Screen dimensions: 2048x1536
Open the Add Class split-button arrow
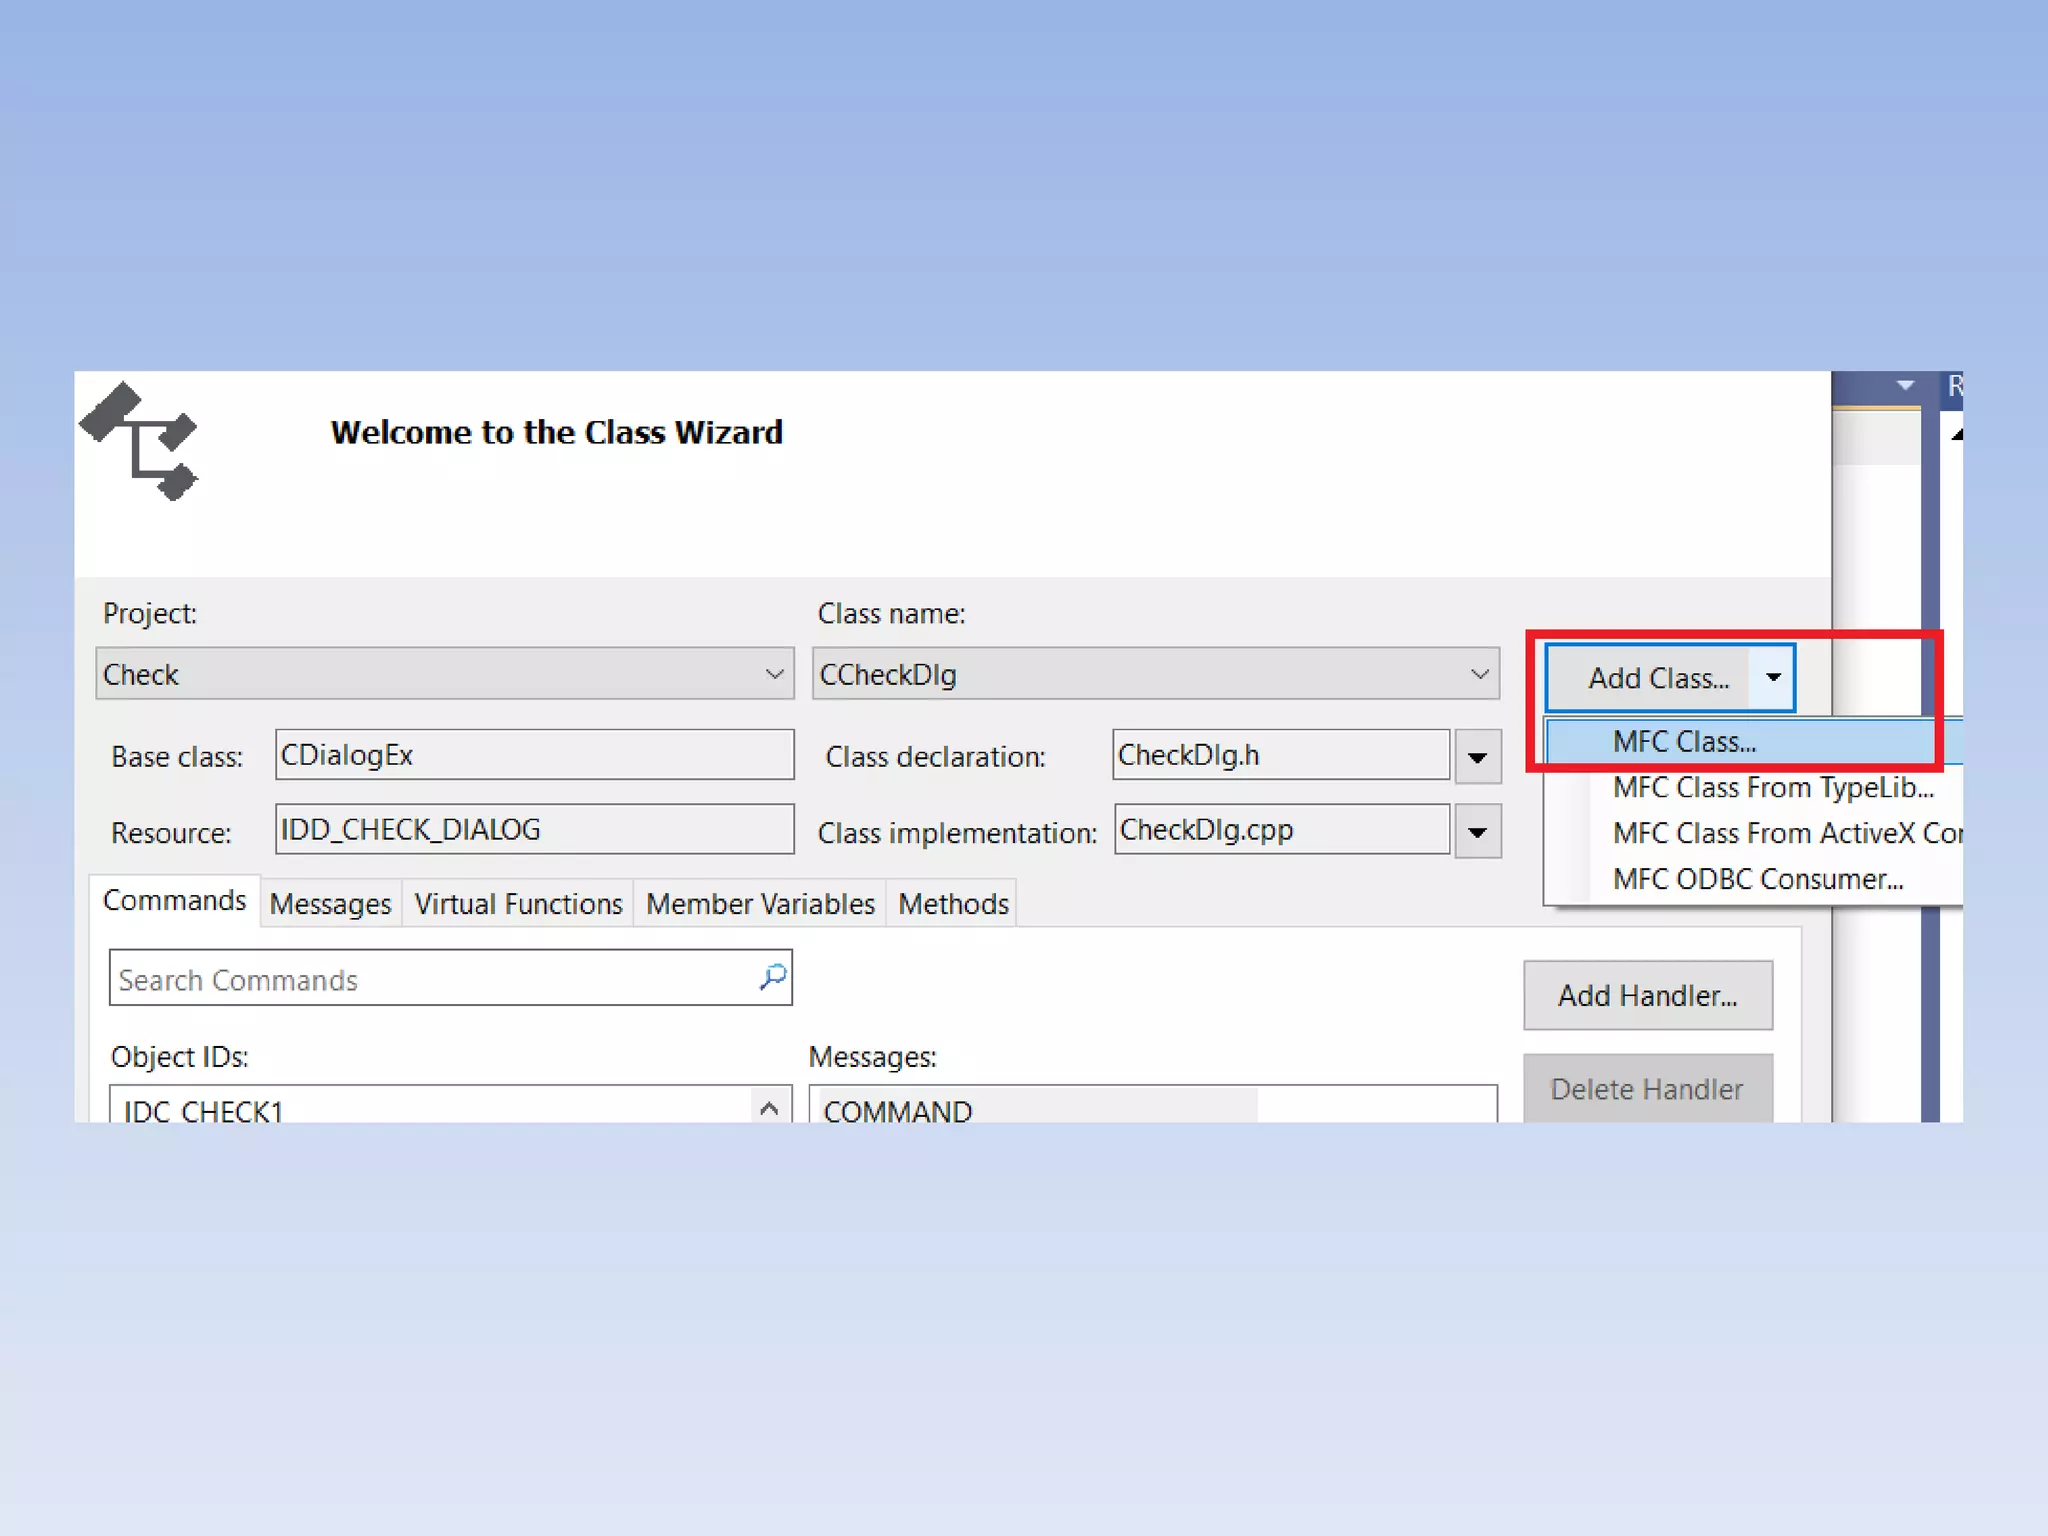point(1772,678)
